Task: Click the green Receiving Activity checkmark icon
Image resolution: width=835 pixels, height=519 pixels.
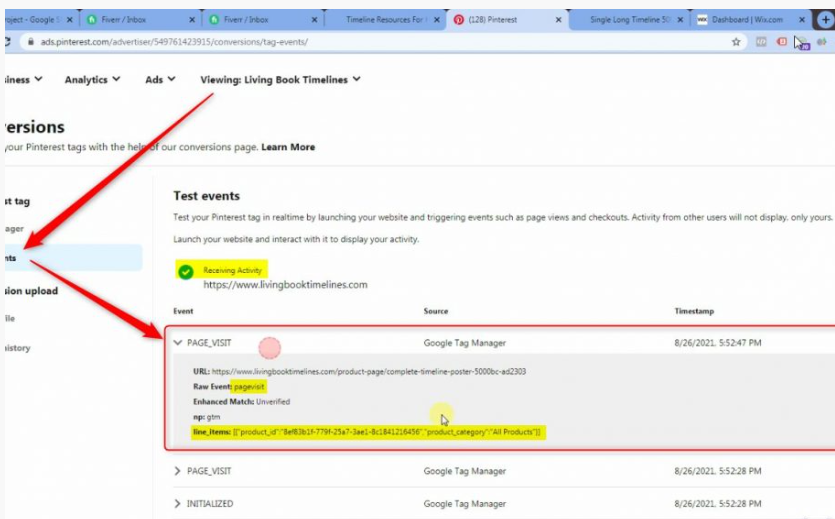Action: [x=186, y=271]
